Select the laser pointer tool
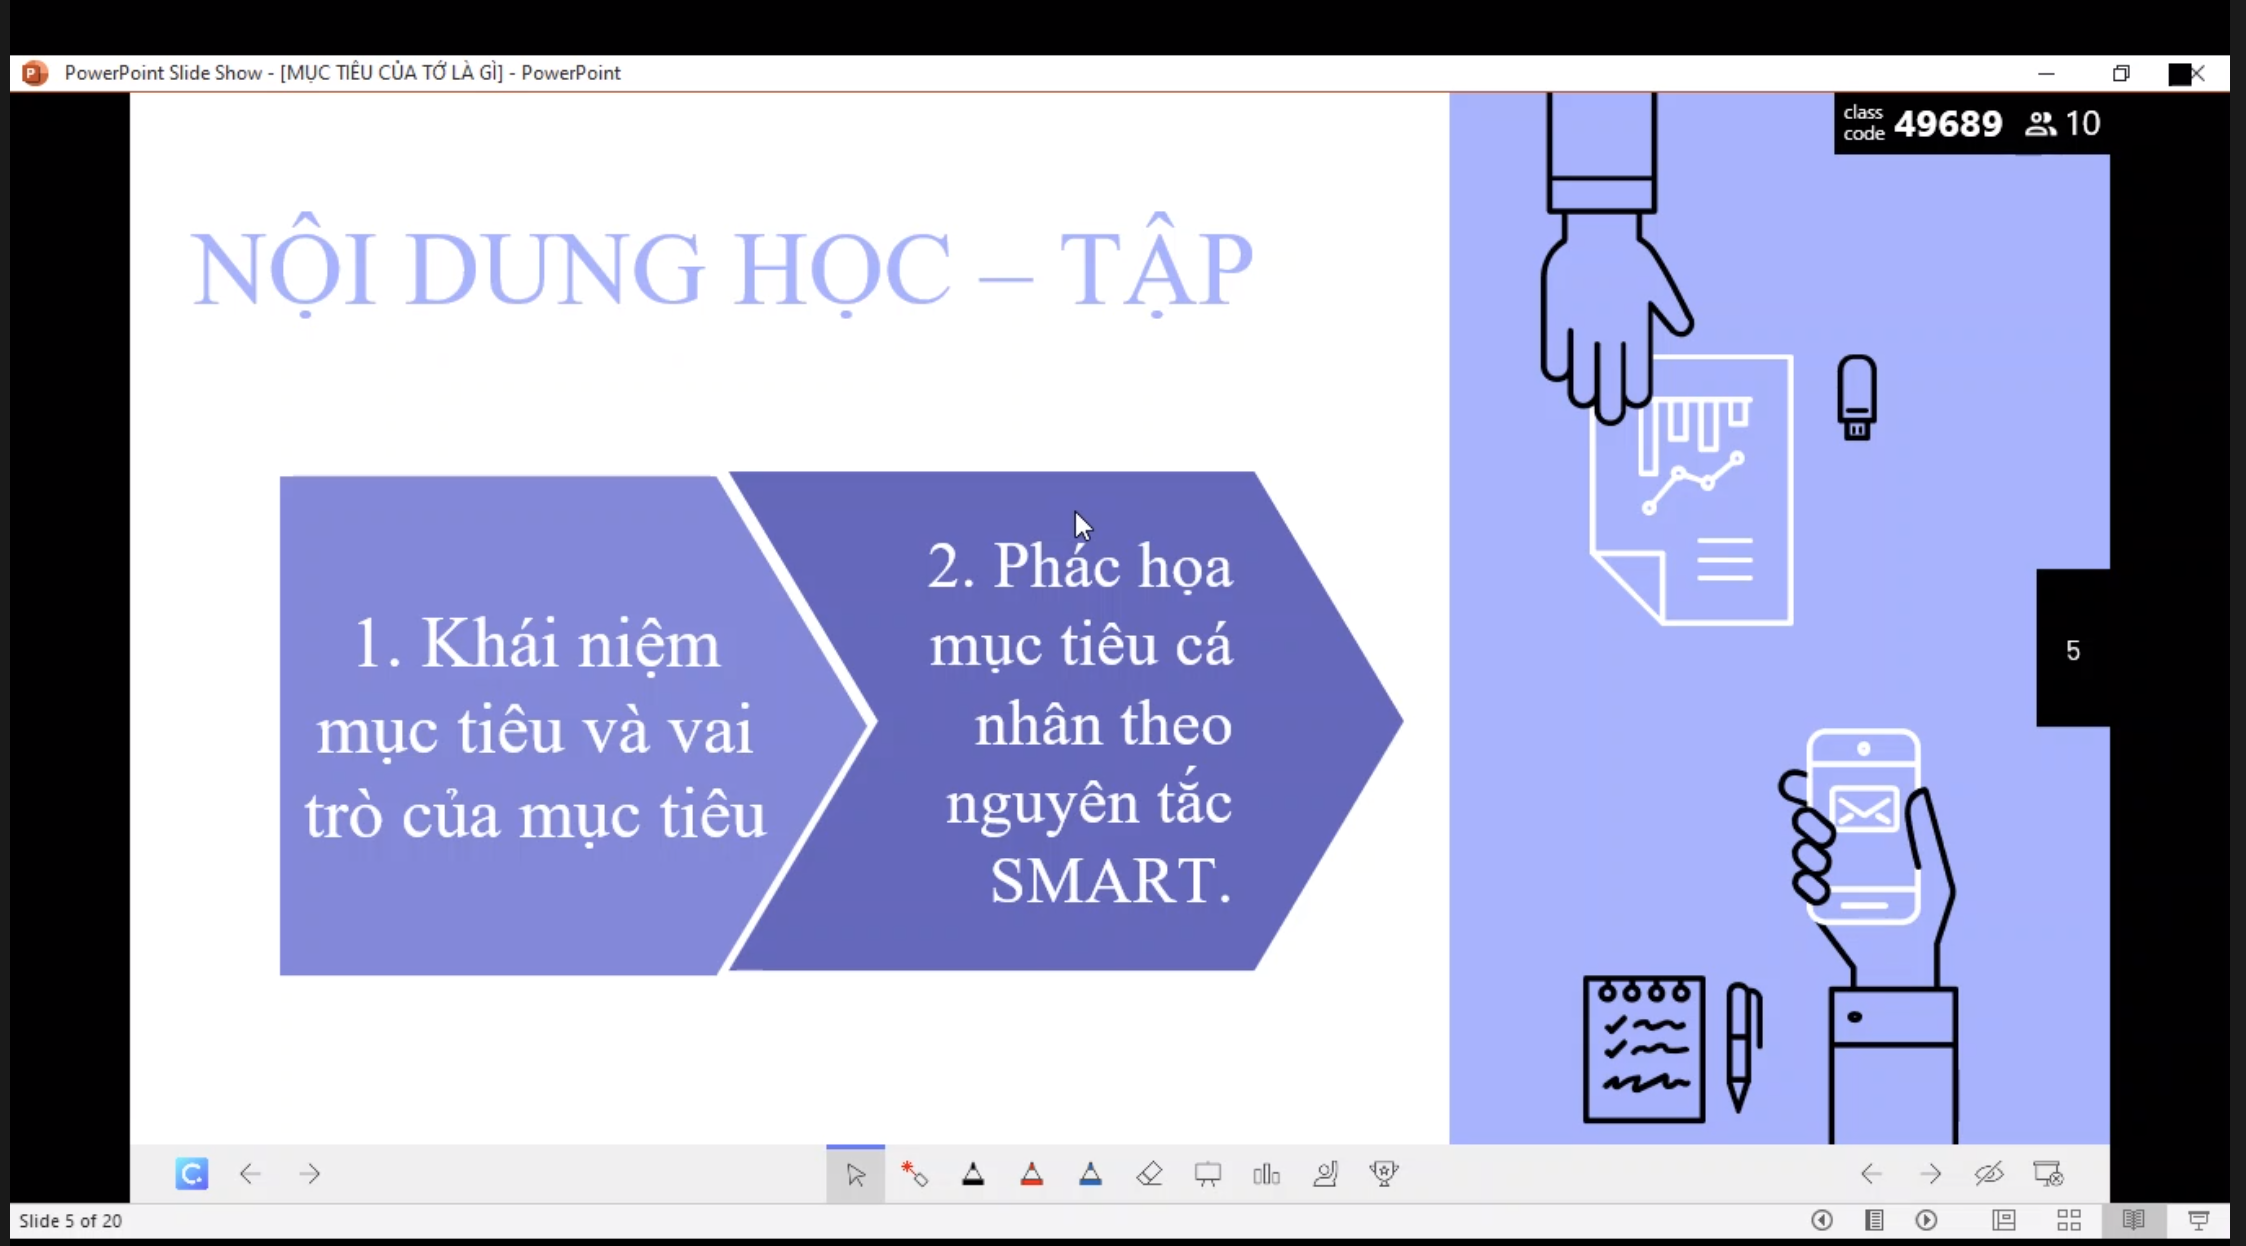Image resolution: width=2246 pixels, height=1246 pixels. click(914, 1173)
